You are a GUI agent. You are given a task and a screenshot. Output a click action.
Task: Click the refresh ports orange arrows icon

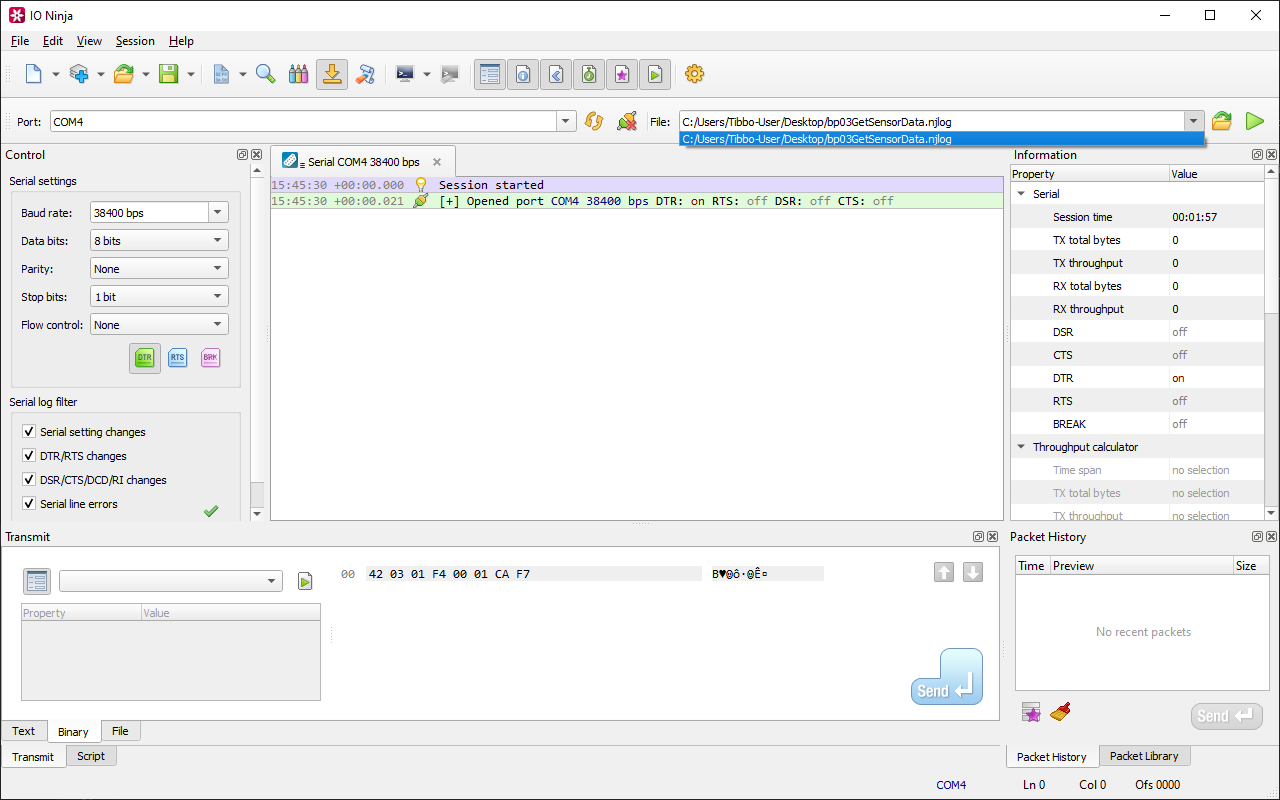594,121
